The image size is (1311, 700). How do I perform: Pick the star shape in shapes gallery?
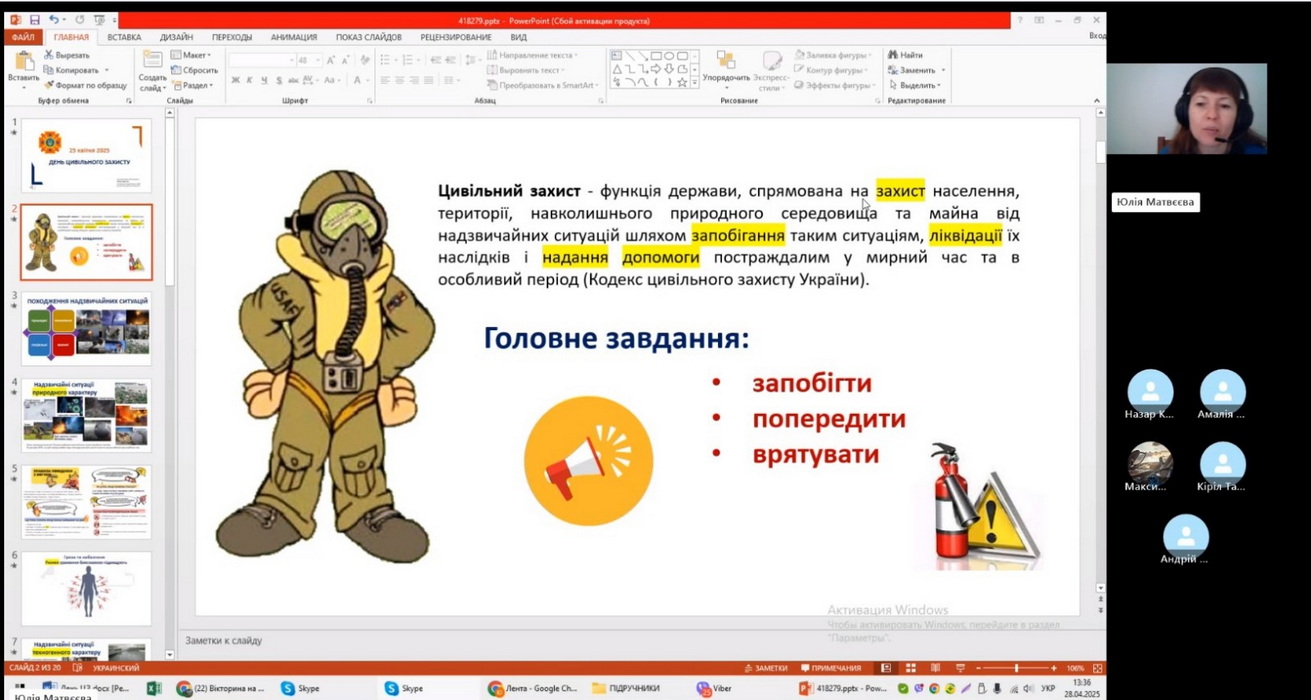click(682, 83)
